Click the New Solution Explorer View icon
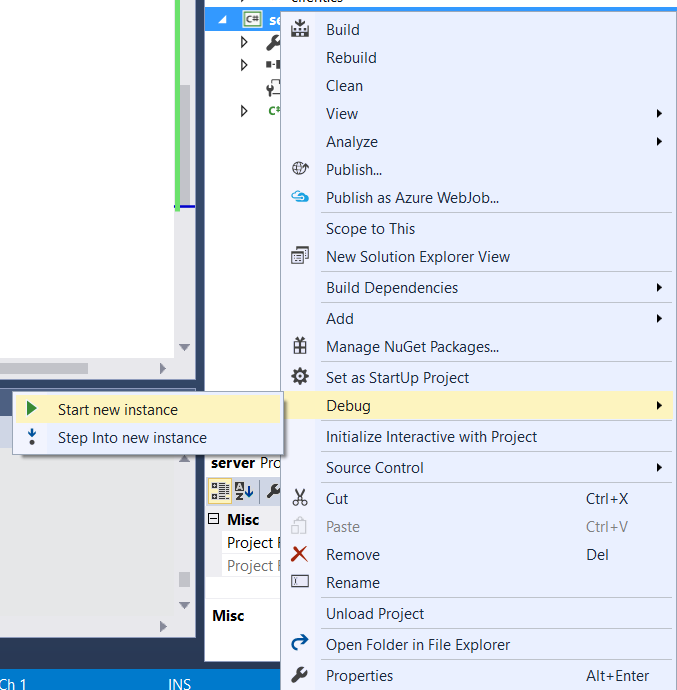Screen dimensions: 677x690 (x=300, y=256)
